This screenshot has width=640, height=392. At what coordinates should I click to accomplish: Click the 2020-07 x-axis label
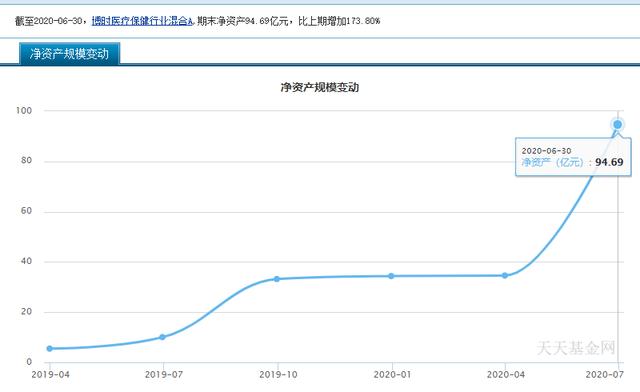pos(604,374)
